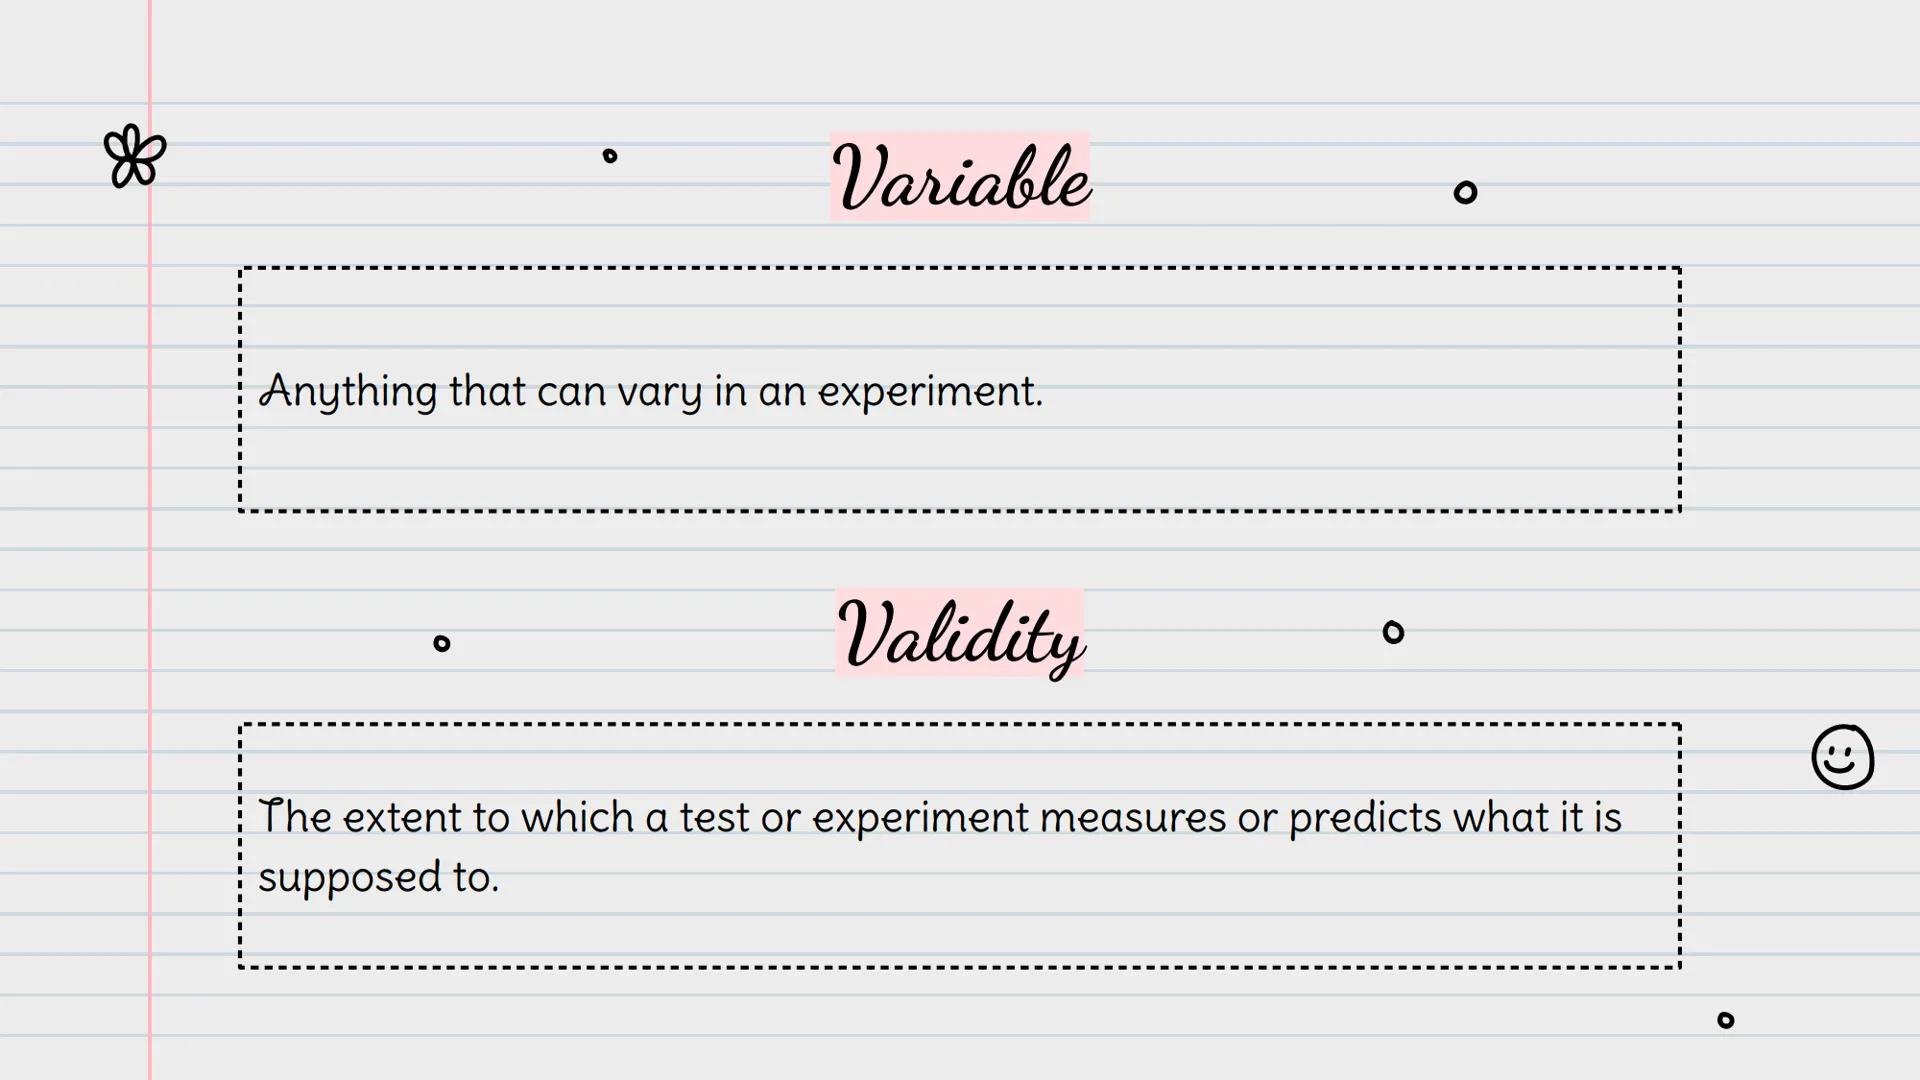Click the circle right of Variable heading
This screenshot has height=1080, width=1920.
[1465, 192]
